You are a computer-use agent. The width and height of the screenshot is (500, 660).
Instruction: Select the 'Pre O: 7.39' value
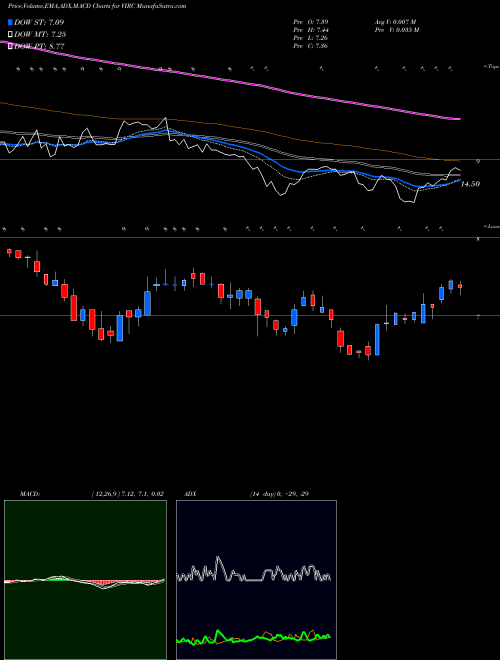[311, 21]
